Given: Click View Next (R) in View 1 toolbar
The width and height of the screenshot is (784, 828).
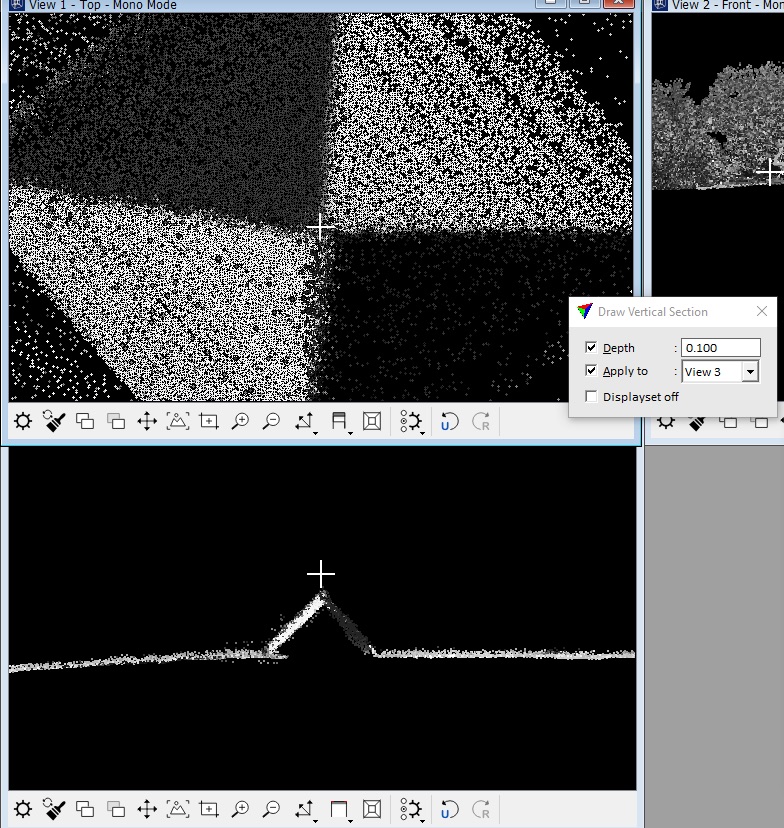Looking at the screenshot, I should (481, 421).
